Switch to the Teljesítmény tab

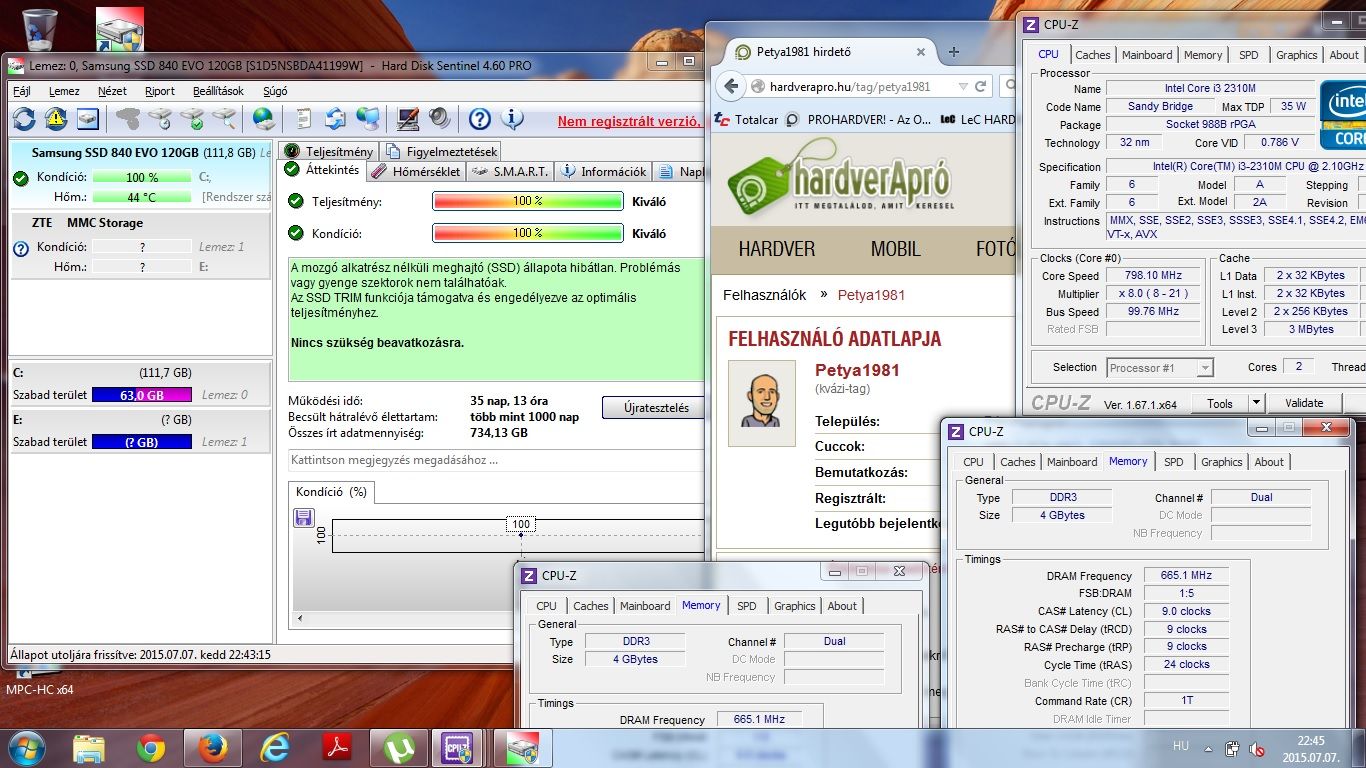pyautogui.click(x=329, y=151)
